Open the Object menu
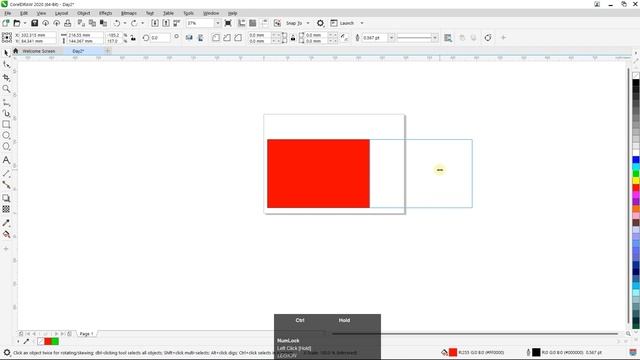The width and height of the screenshot is (640, 360). click(83, 13)
